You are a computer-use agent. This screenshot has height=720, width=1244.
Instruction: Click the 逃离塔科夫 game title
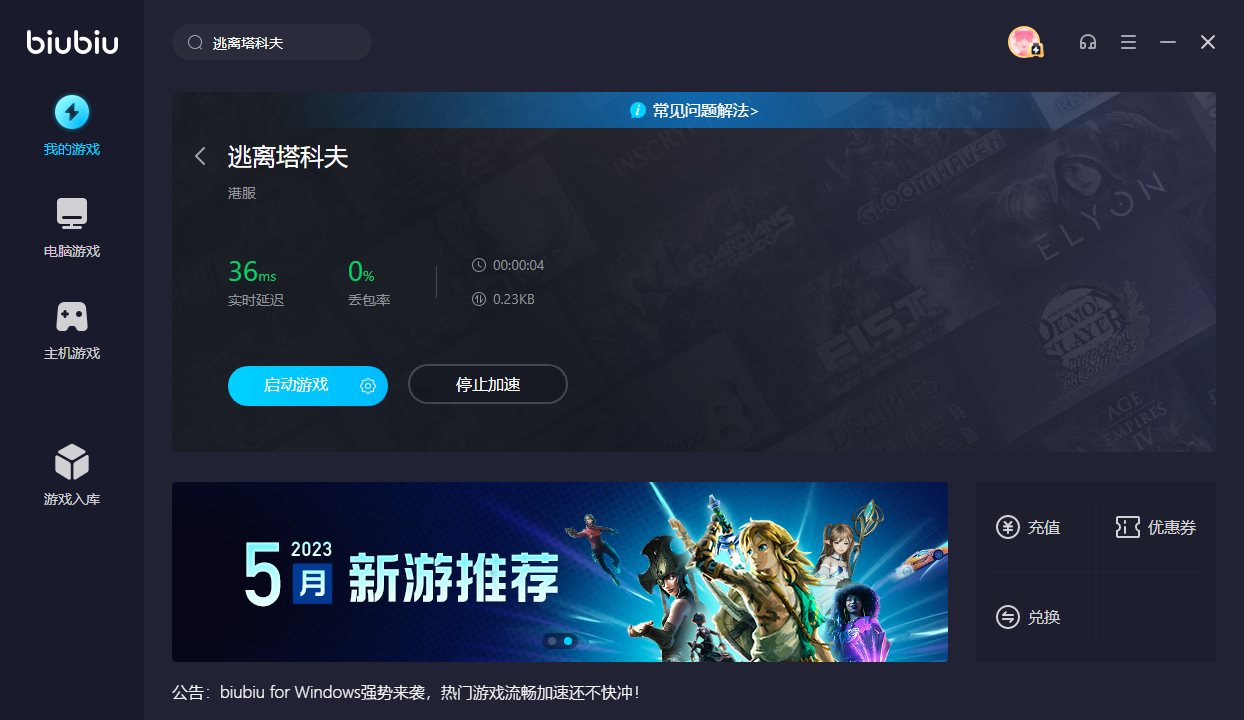click(x=288, y=157)
